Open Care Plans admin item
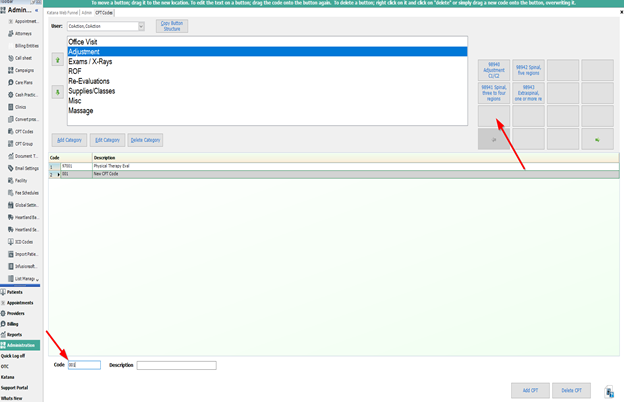This screenshot has height=402, width=624. tap(20, 83)
